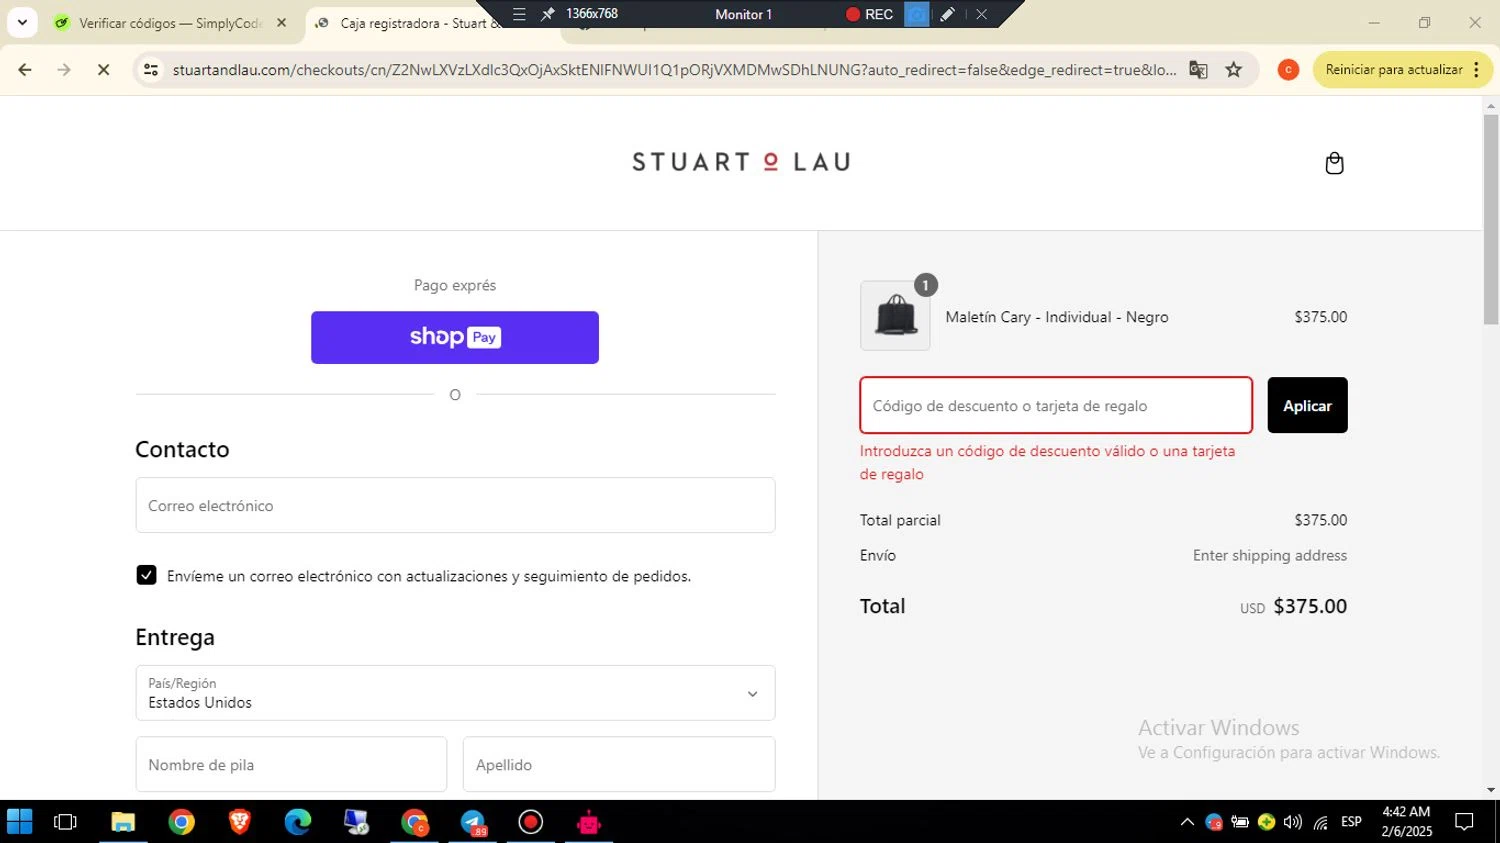Open Task View on the taskbar
The height and width of the screenshot is (843, 1500).
tap(65, 822)
